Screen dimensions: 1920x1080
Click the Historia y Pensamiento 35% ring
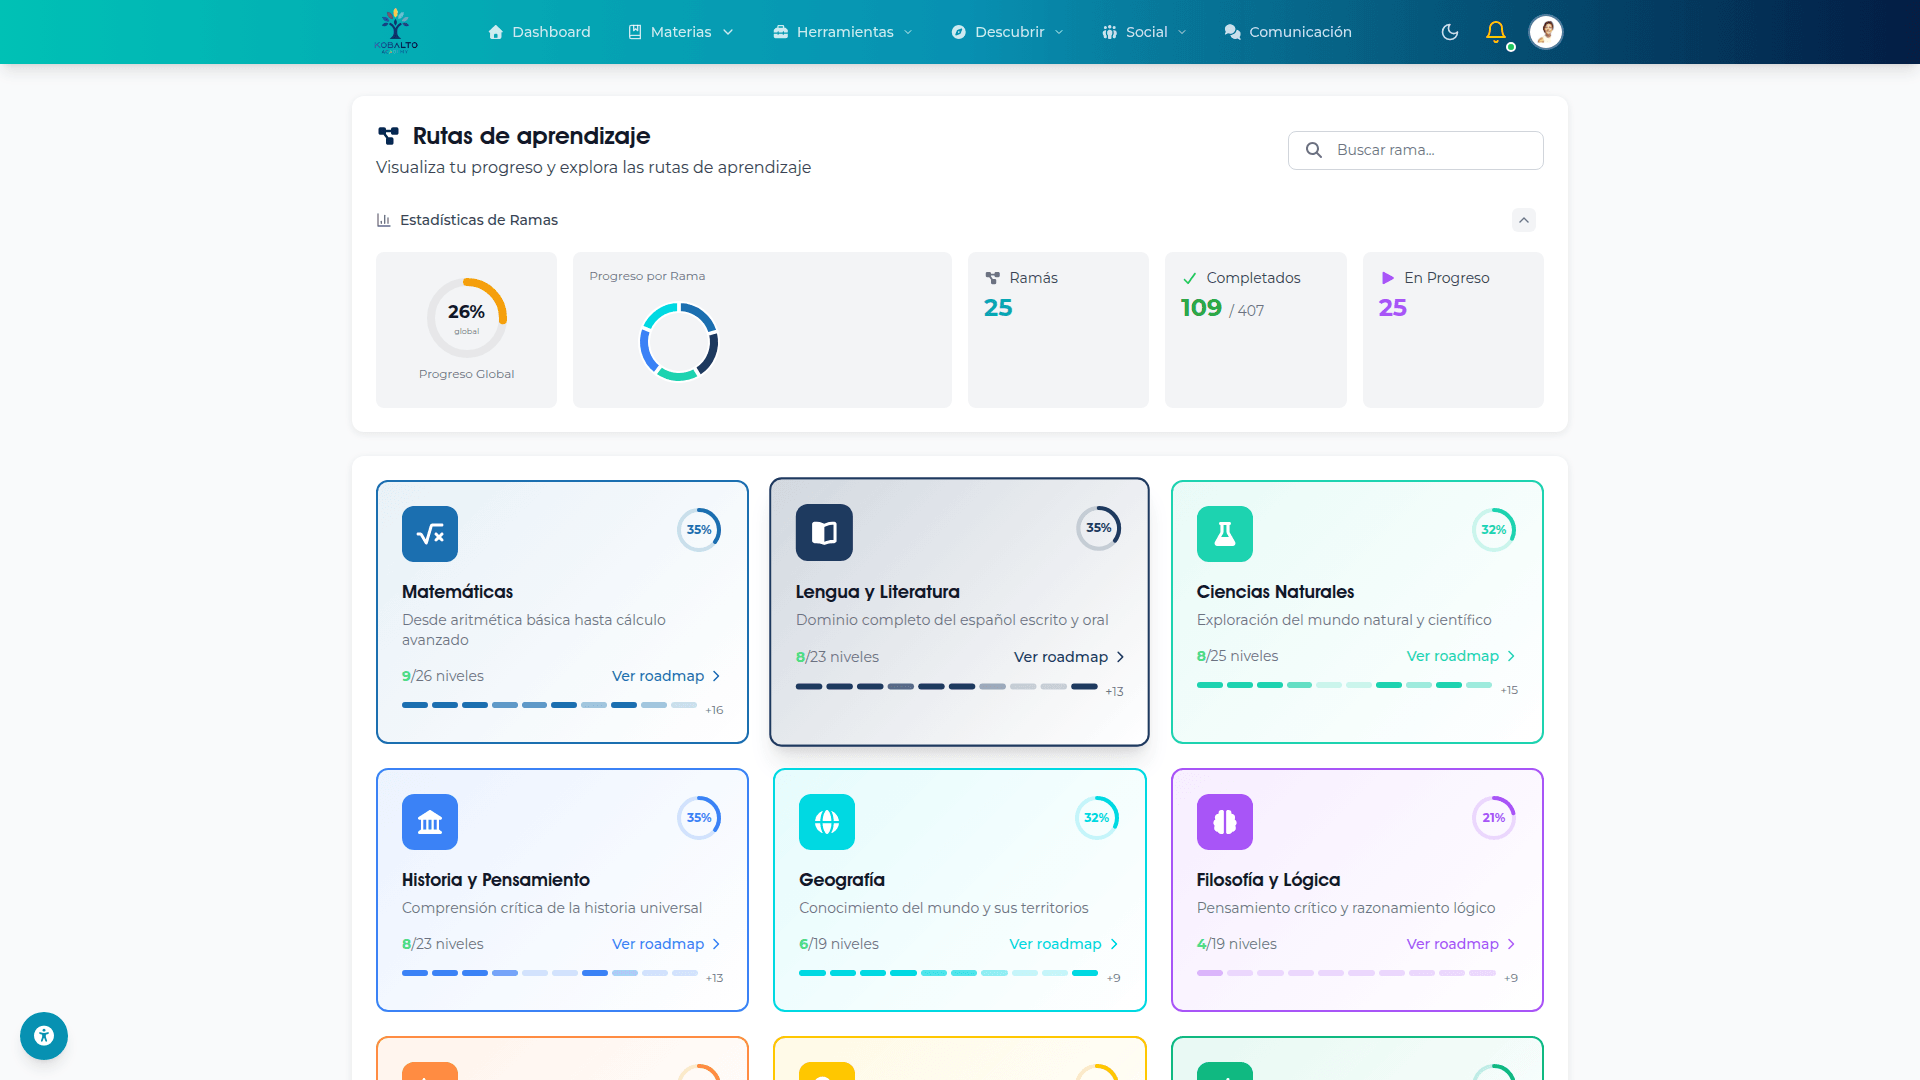(x=699, y=818)
